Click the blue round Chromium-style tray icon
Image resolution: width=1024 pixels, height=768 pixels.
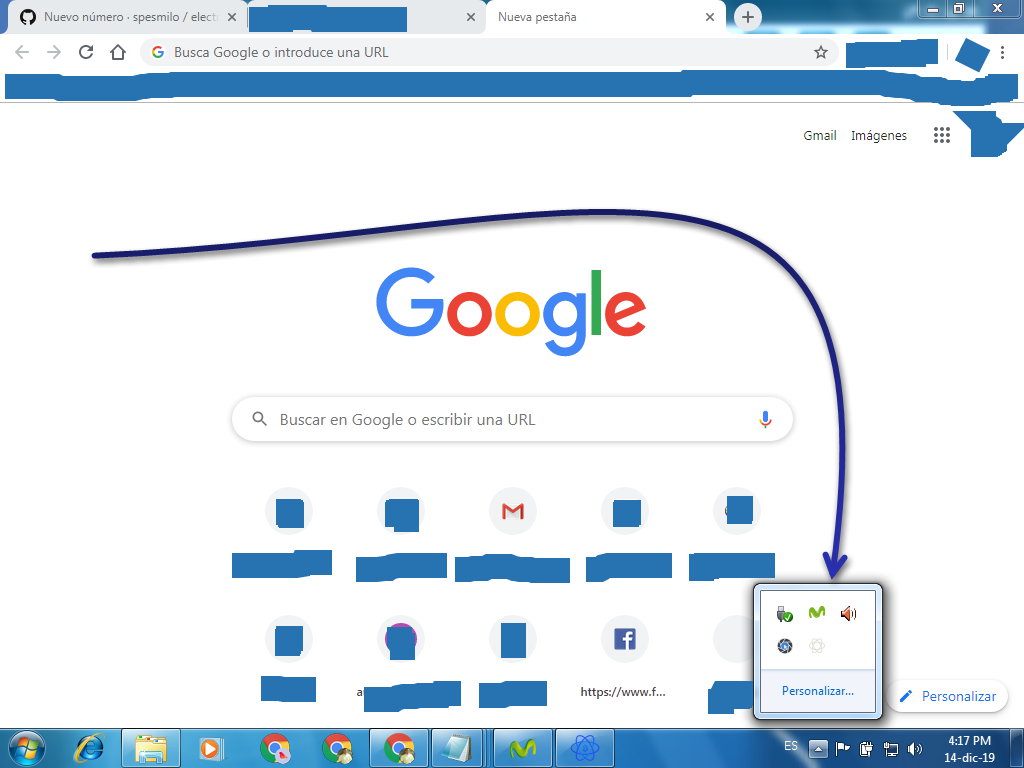click(784, 646)
